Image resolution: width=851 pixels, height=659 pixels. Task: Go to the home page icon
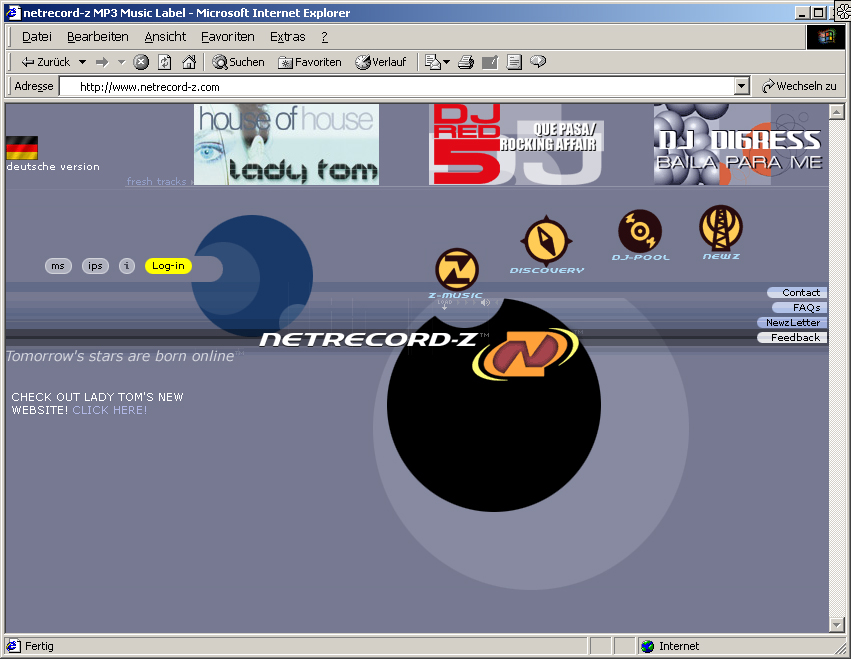[189, 62]
